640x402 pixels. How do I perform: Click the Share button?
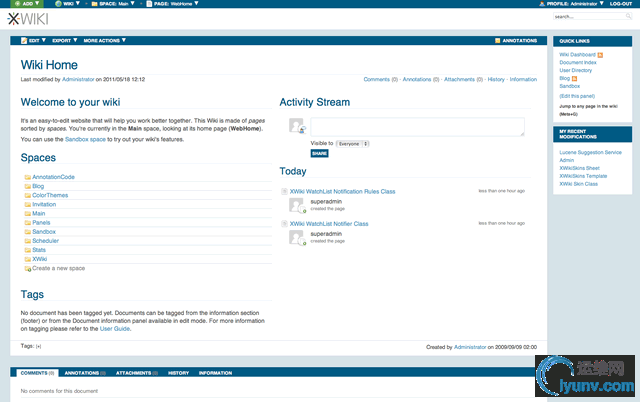coord(319,153)
